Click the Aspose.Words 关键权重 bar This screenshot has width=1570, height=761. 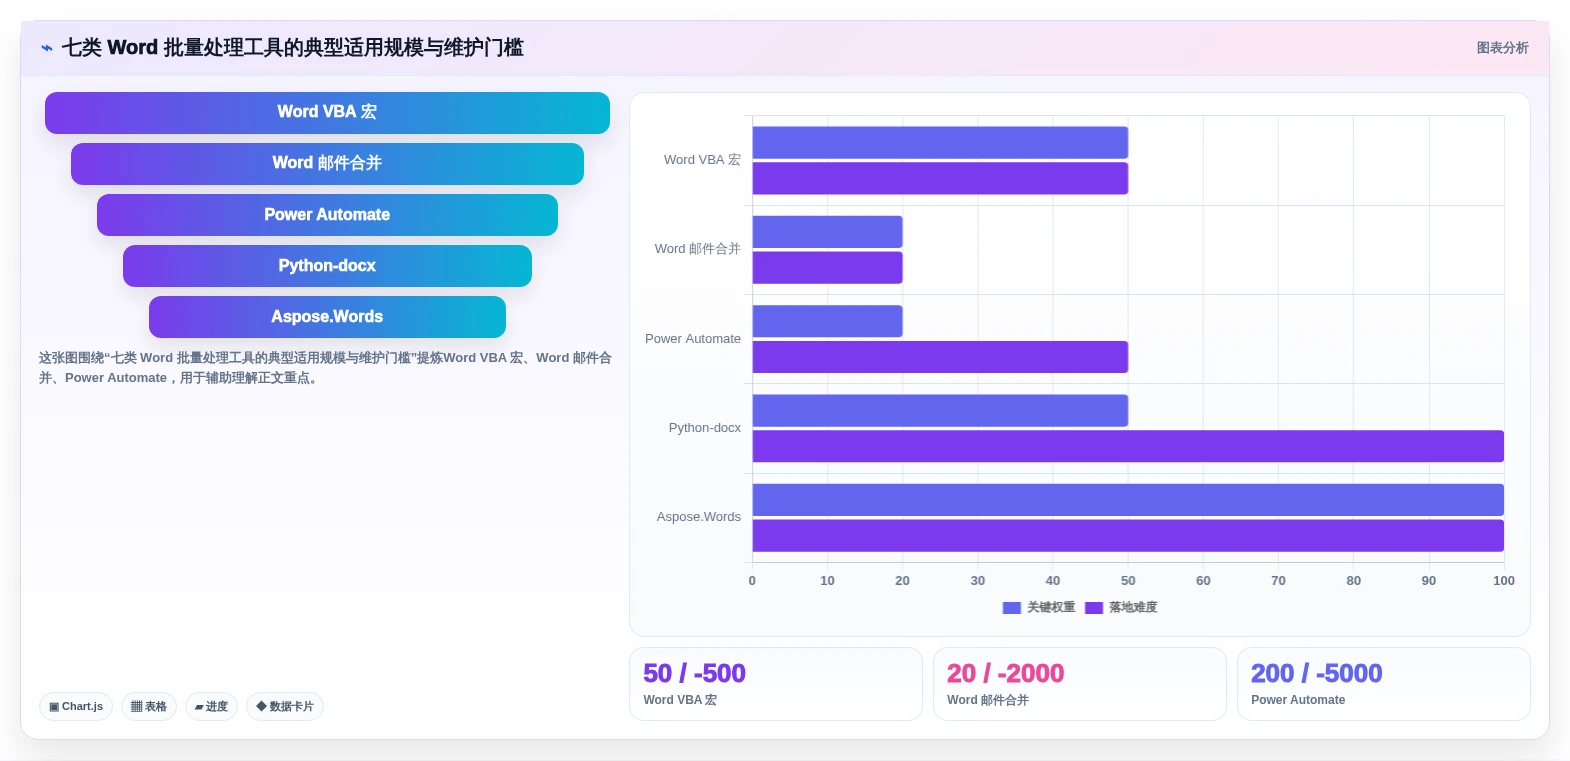(x=1128, y=500)
